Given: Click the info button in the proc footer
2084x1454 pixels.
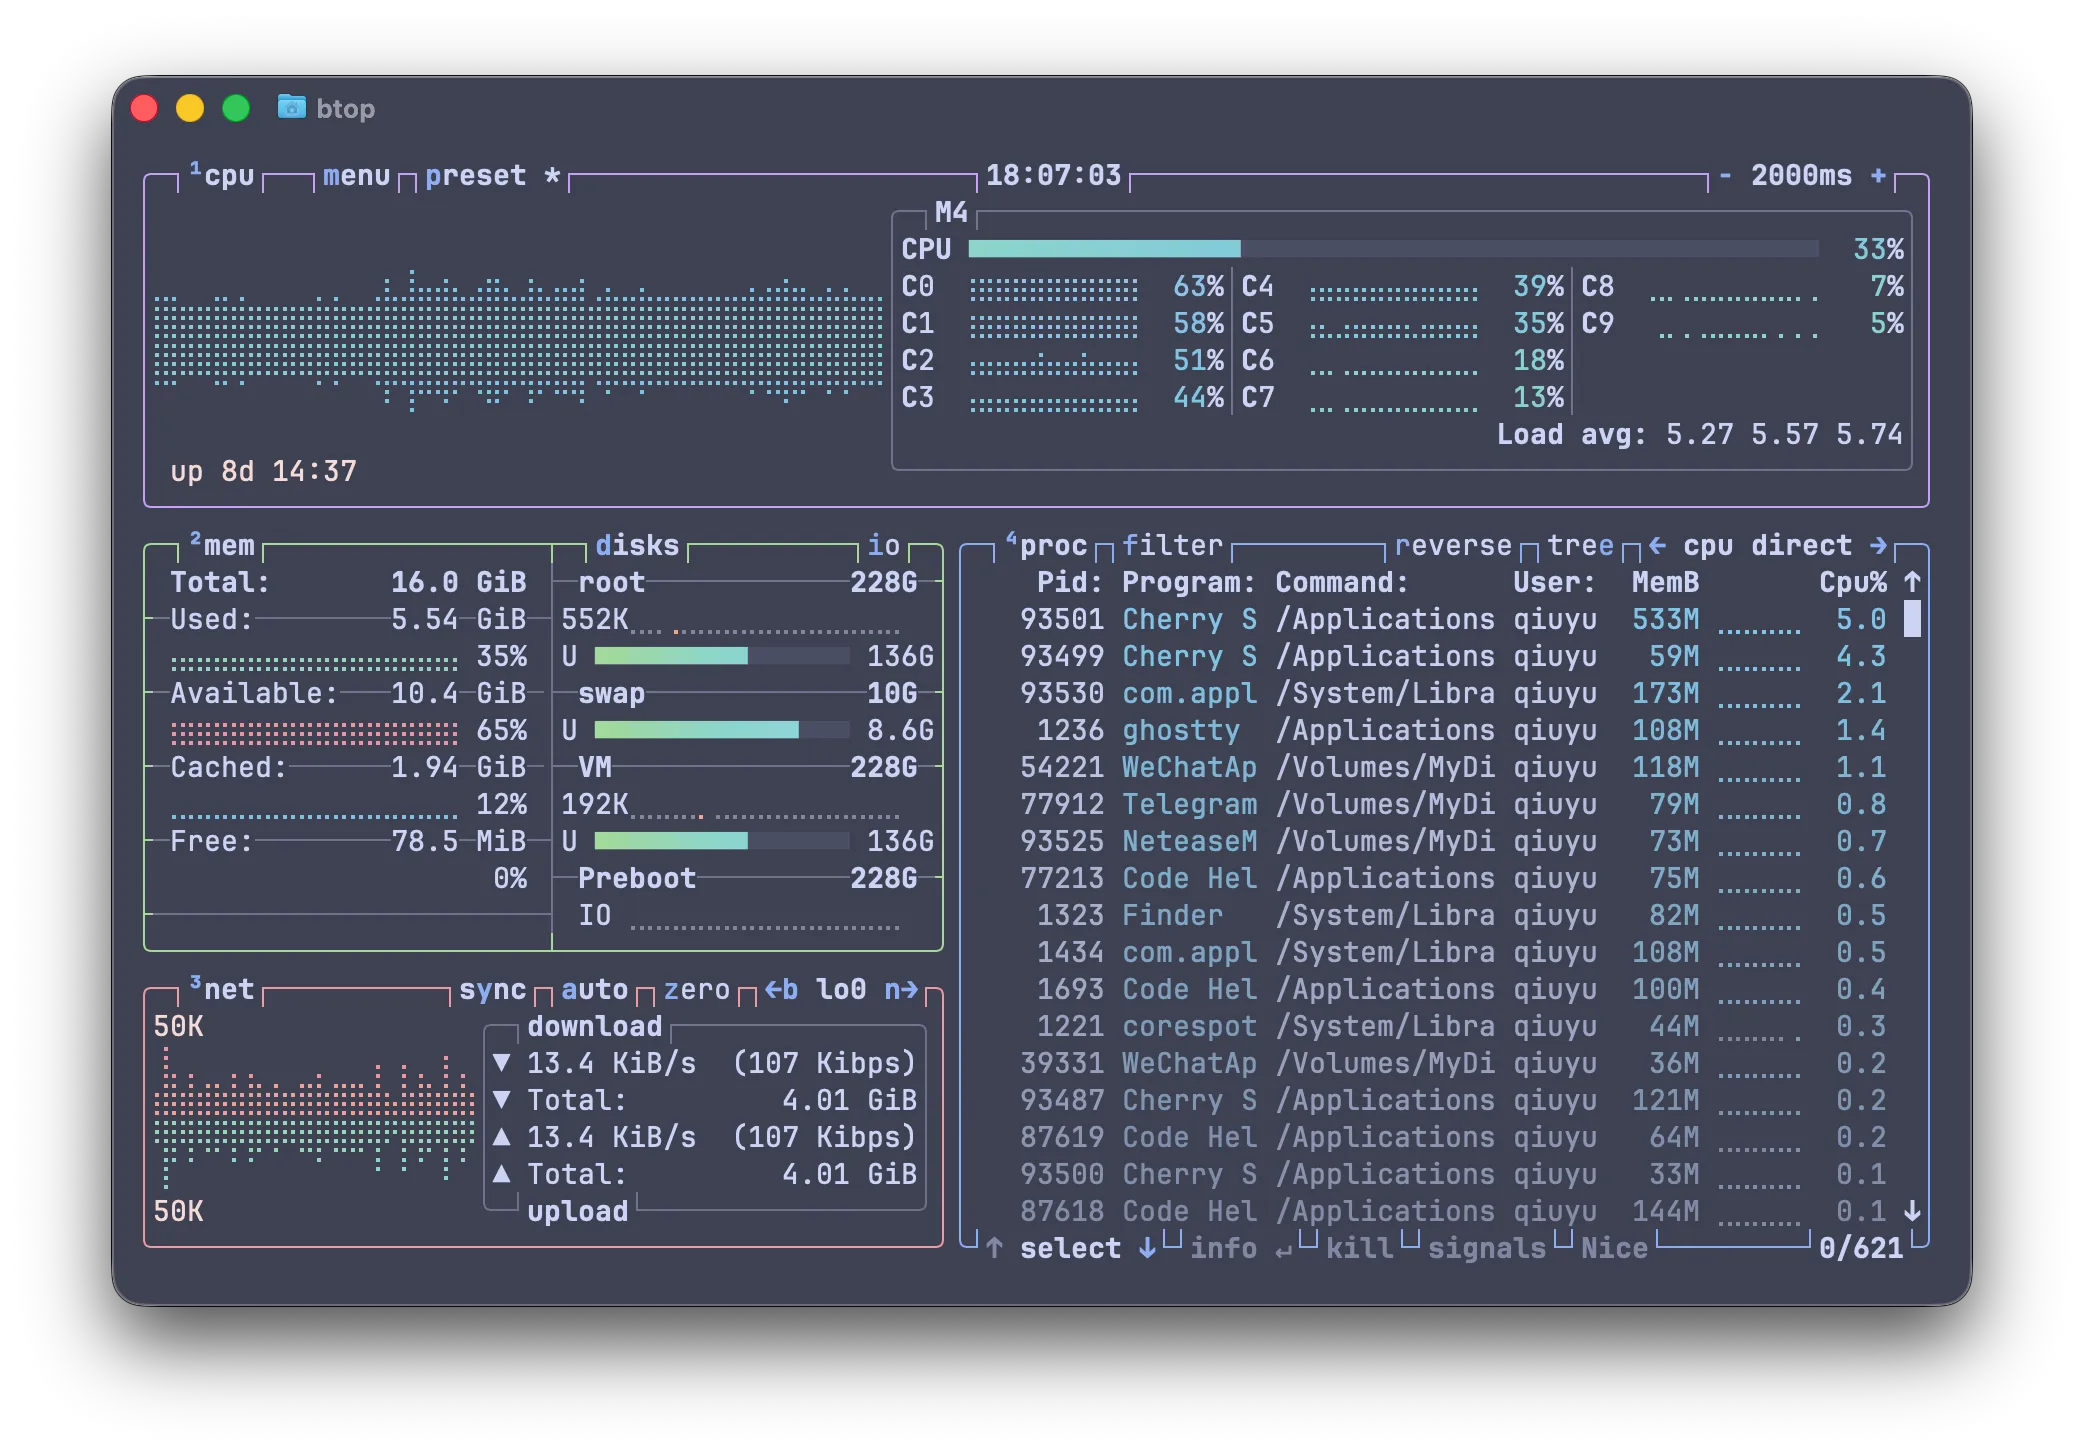Looking at the screenshot, I should click(x=1223, y=1249).
